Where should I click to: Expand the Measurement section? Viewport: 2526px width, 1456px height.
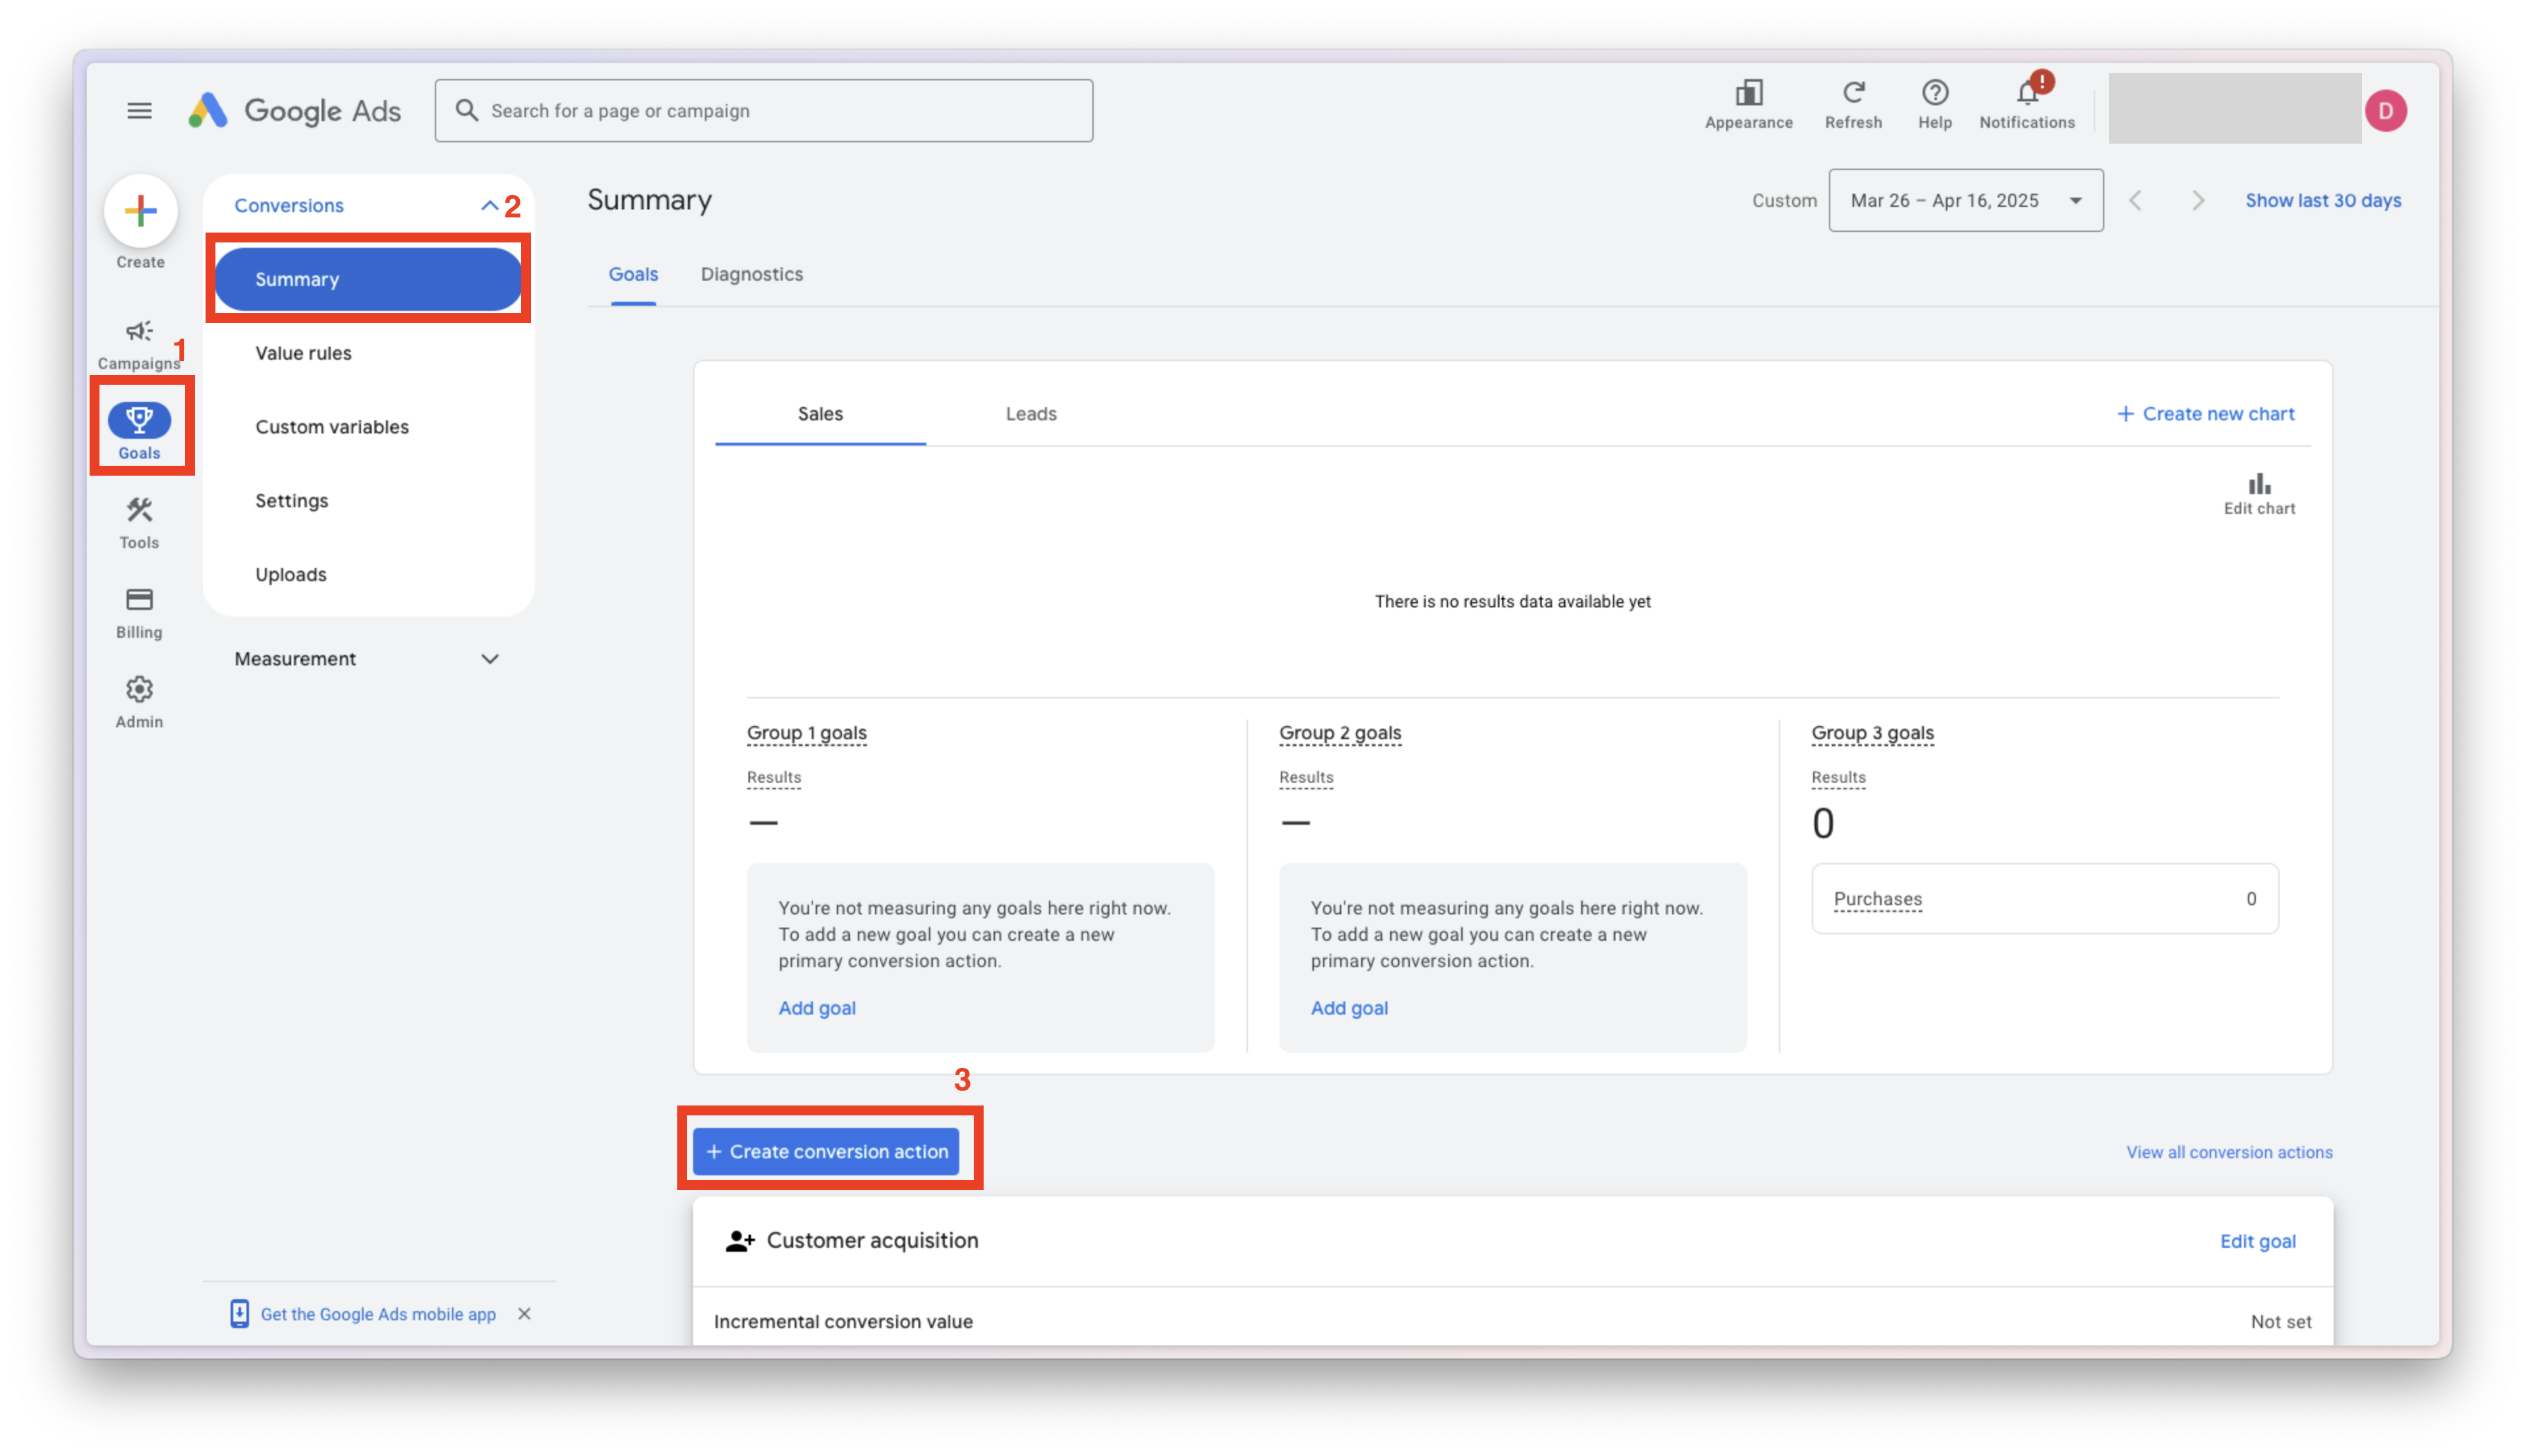489,659
